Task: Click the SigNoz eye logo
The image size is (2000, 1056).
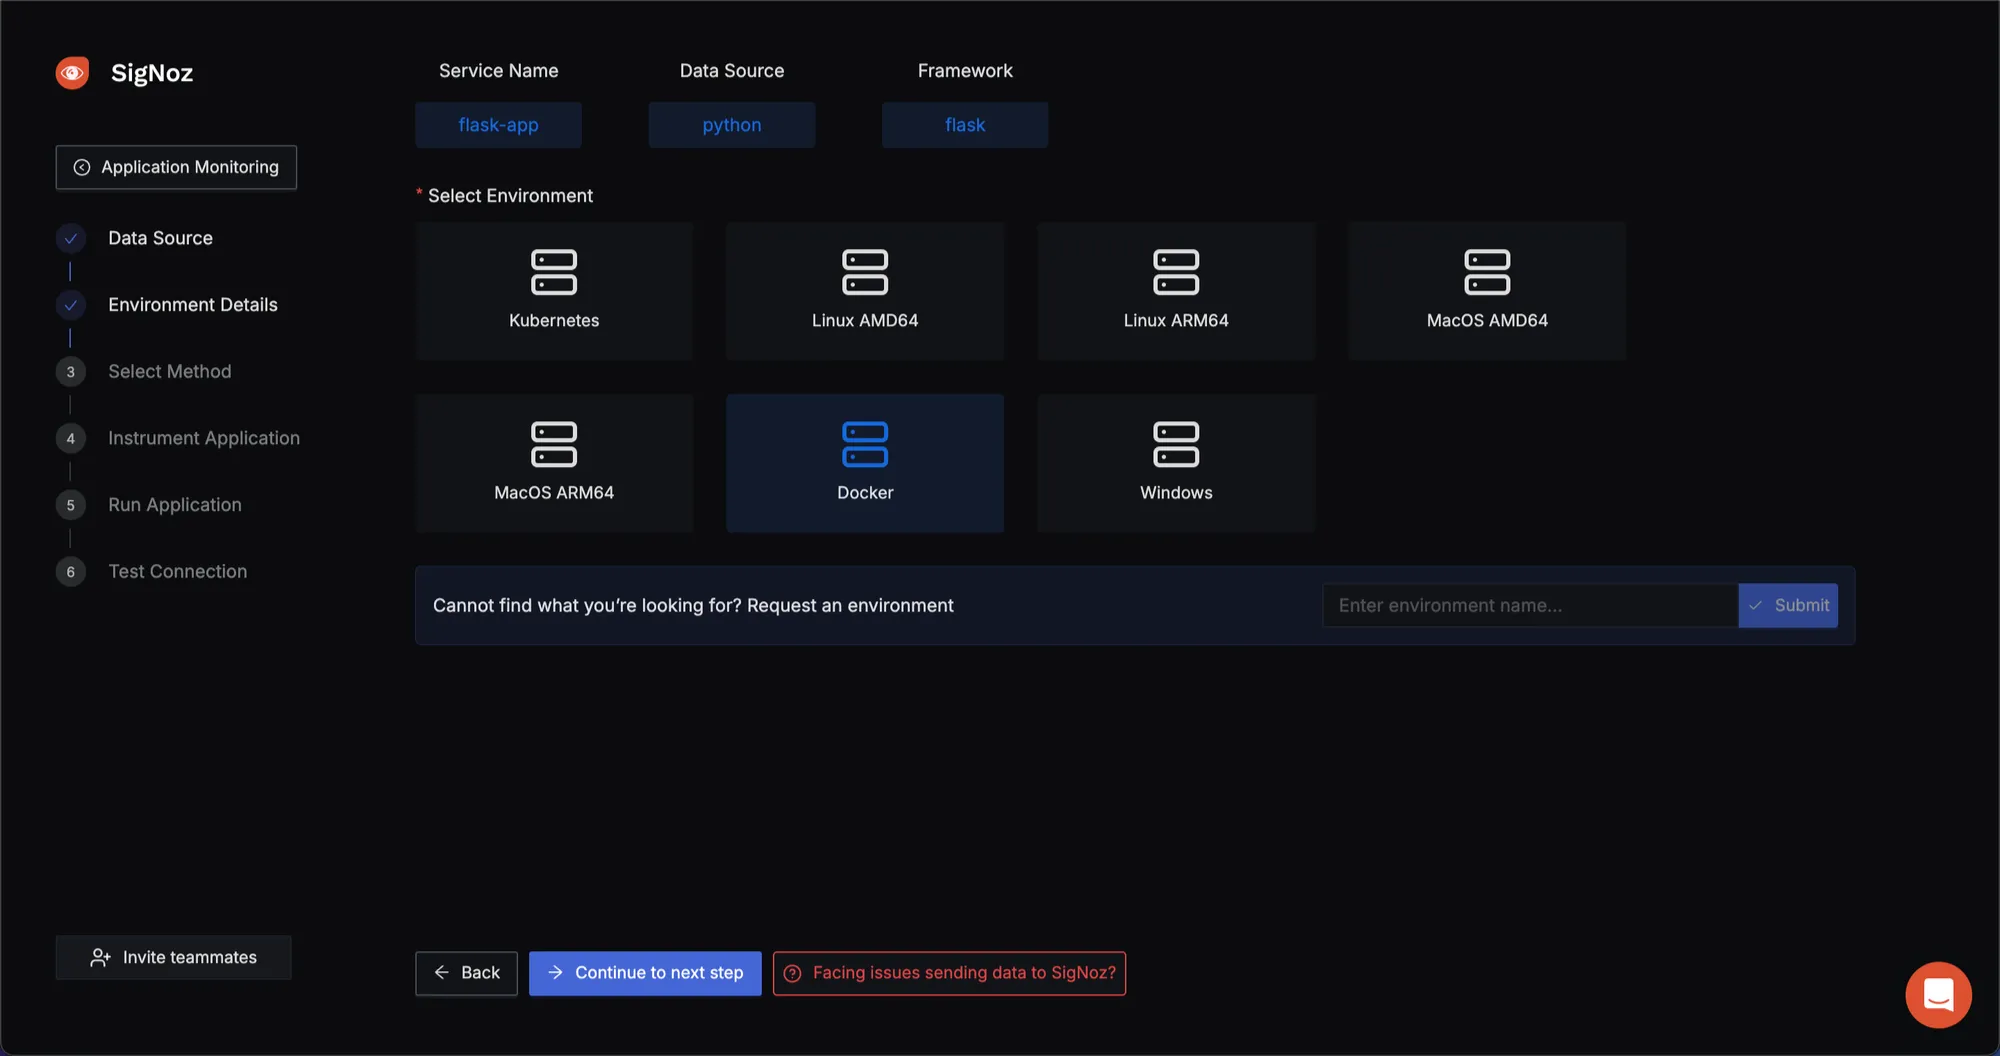Action: pyautogui.click(x=72, y=72)
